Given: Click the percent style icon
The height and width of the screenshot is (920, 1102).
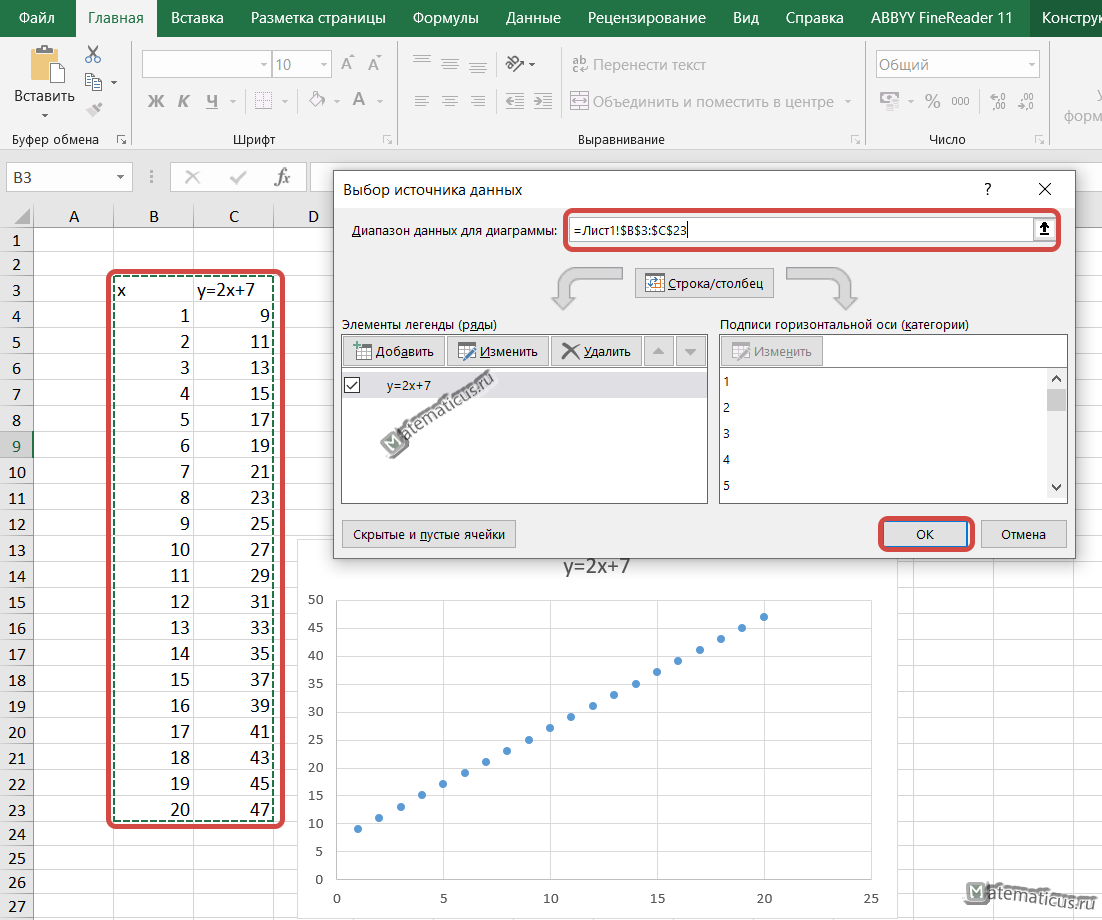Looking at the screenshot, I should pos(932,101).
